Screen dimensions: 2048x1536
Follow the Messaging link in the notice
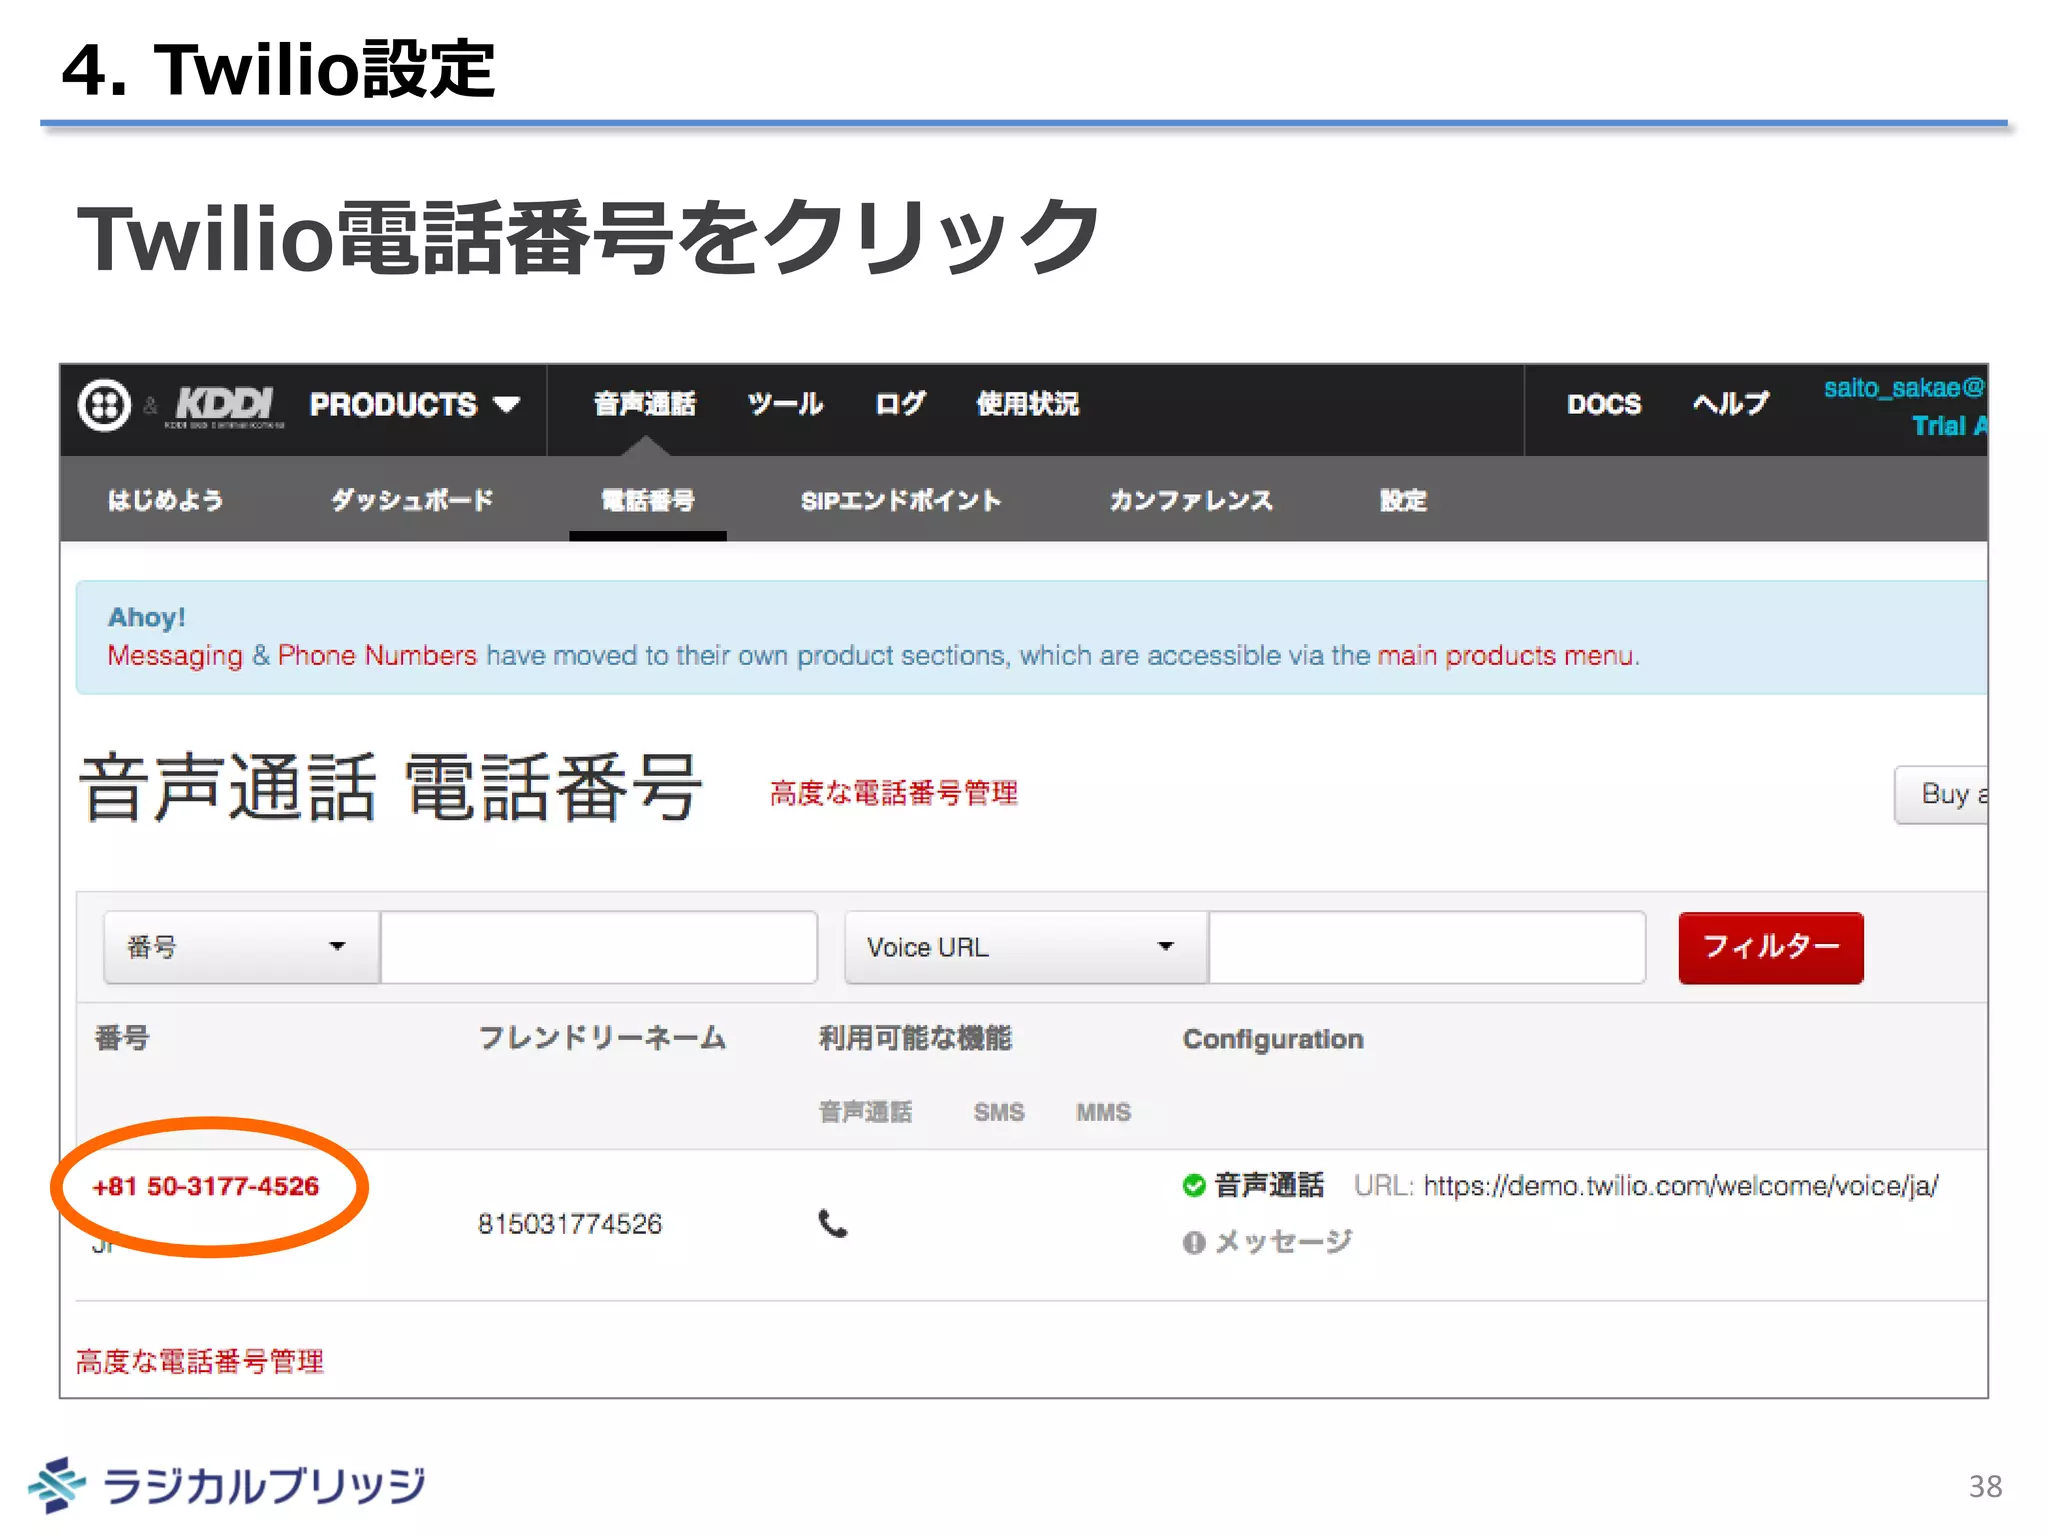coord(175,656)
